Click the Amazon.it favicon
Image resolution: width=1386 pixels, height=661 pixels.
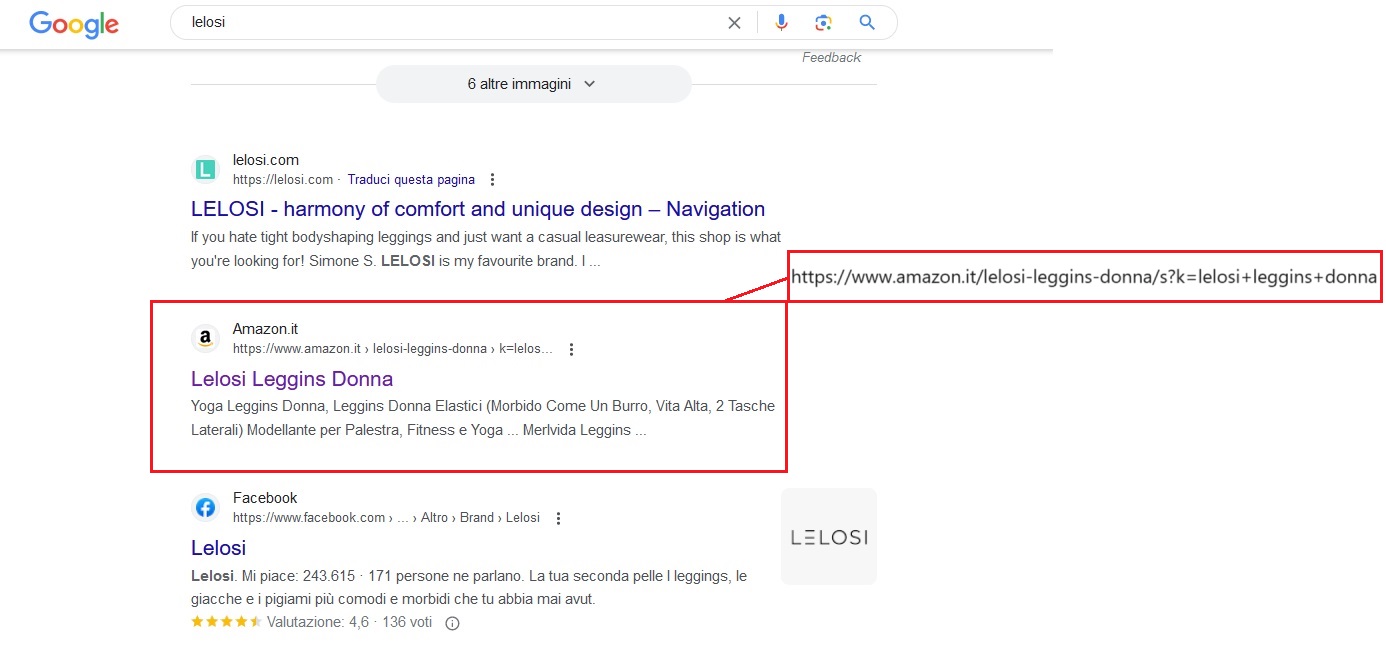205,339
